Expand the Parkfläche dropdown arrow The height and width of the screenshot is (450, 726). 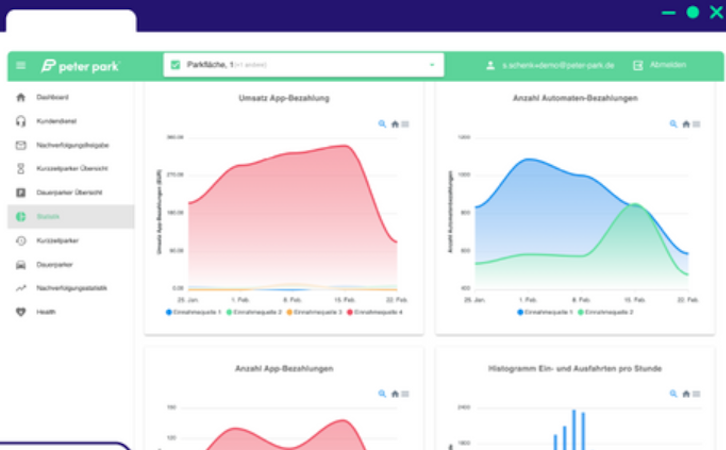(432, 65)
